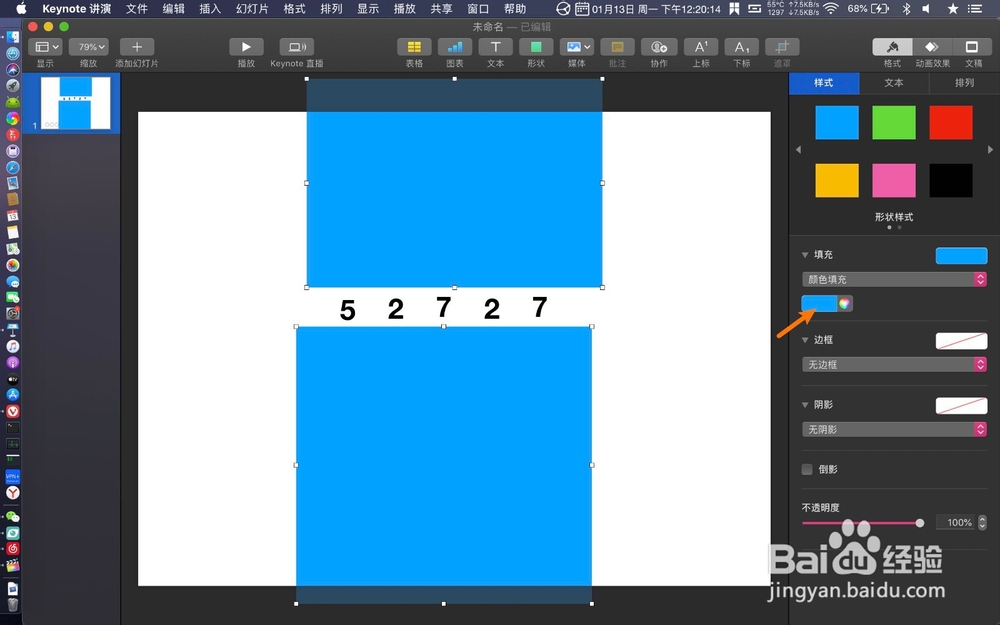Click the opacity stepper arrows
This screenshot has height=625, width=1000.
pos(982,522)
